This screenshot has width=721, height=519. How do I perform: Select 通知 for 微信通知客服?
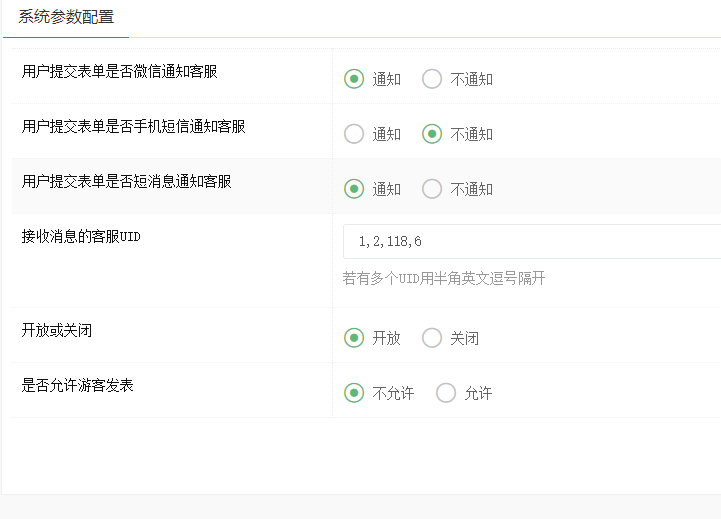tap(354, 79)
